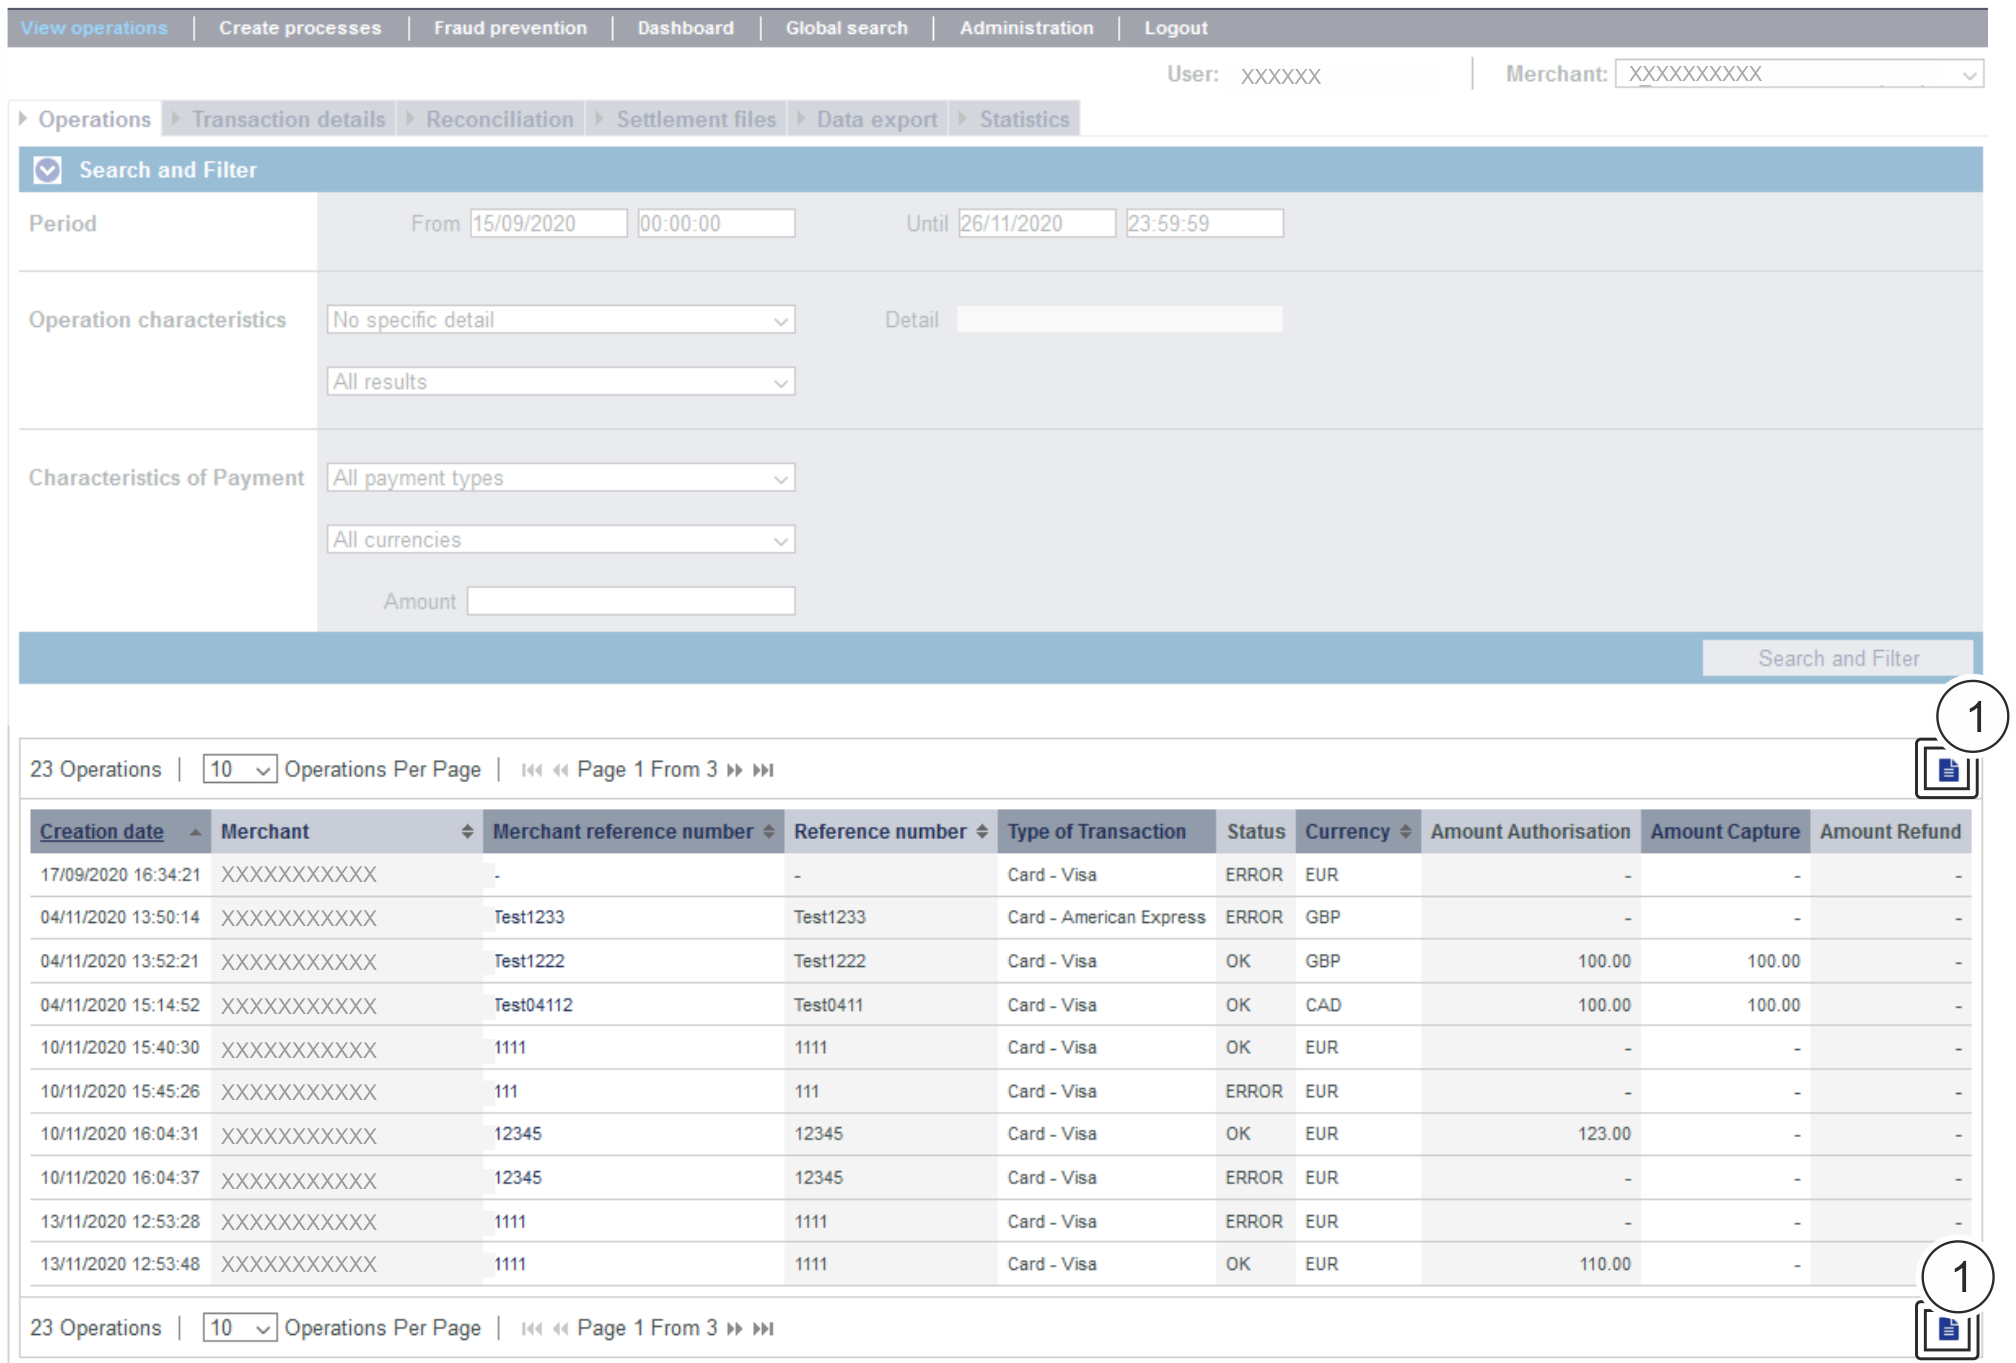2016x1363 pixels.
Task: Jump to last page in top pagination
Action: coord(764,770)
